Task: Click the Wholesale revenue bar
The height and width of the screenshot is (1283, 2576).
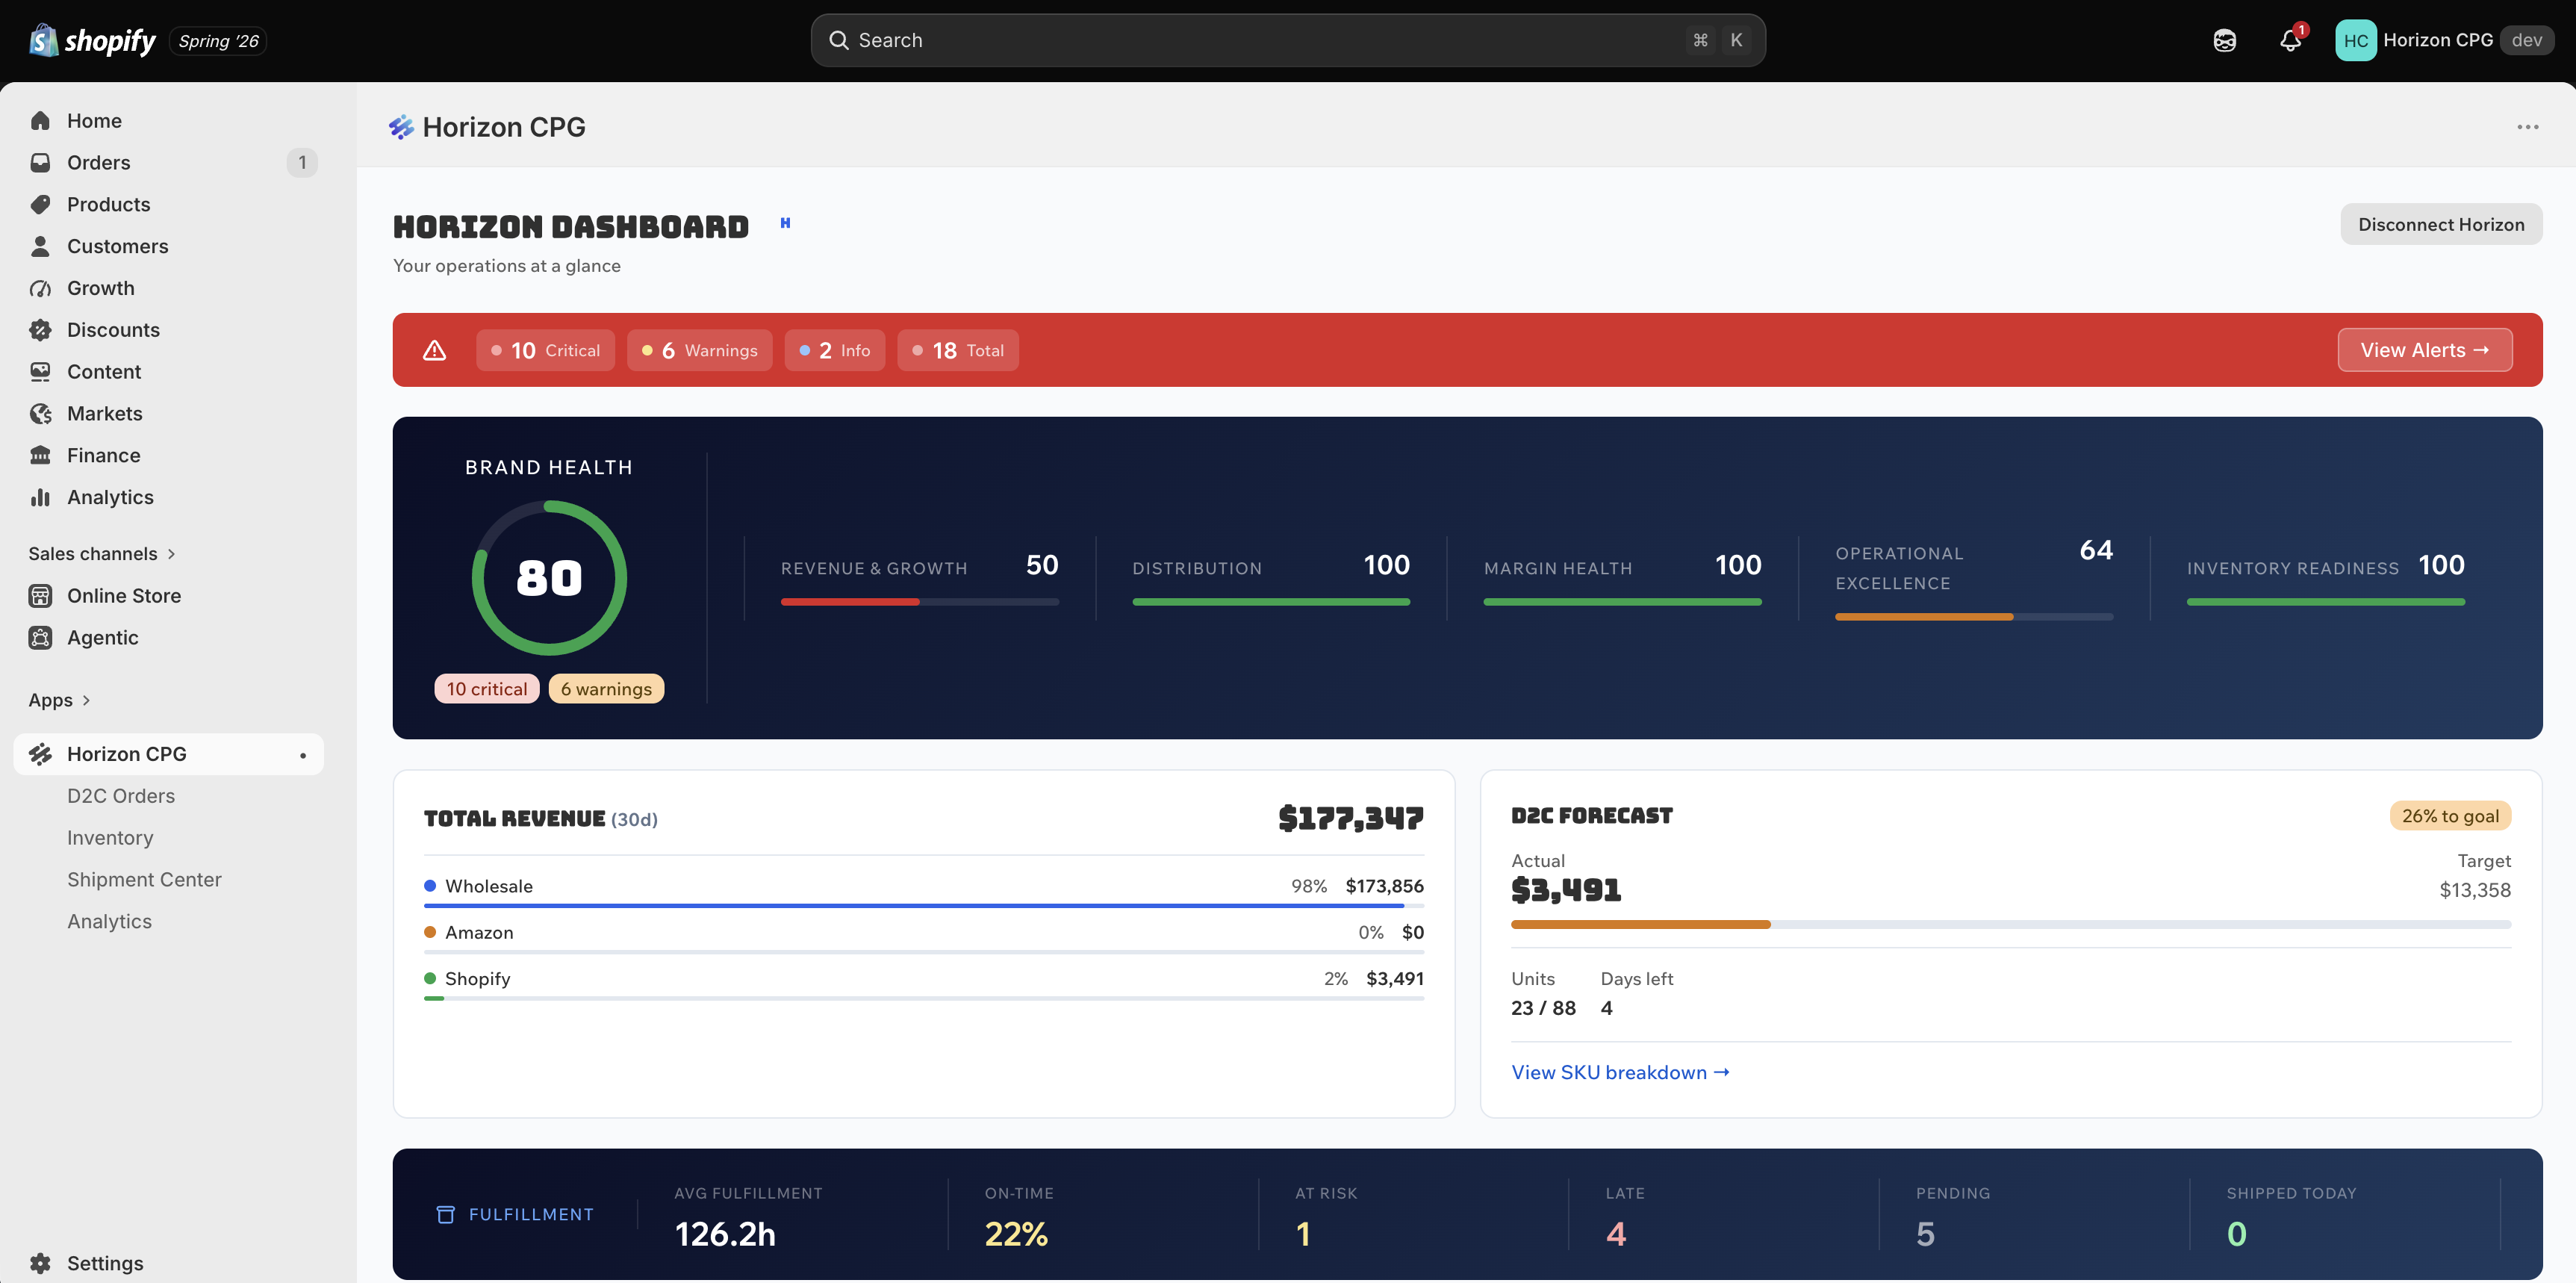Action: tap(923, 906)
